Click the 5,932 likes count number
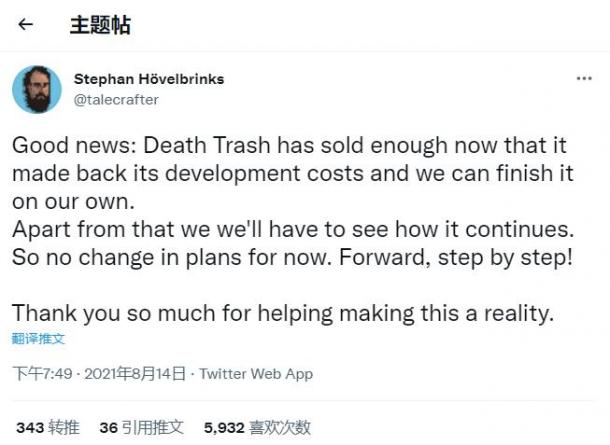This screenshot has width=610, height=445. [224, 428]
